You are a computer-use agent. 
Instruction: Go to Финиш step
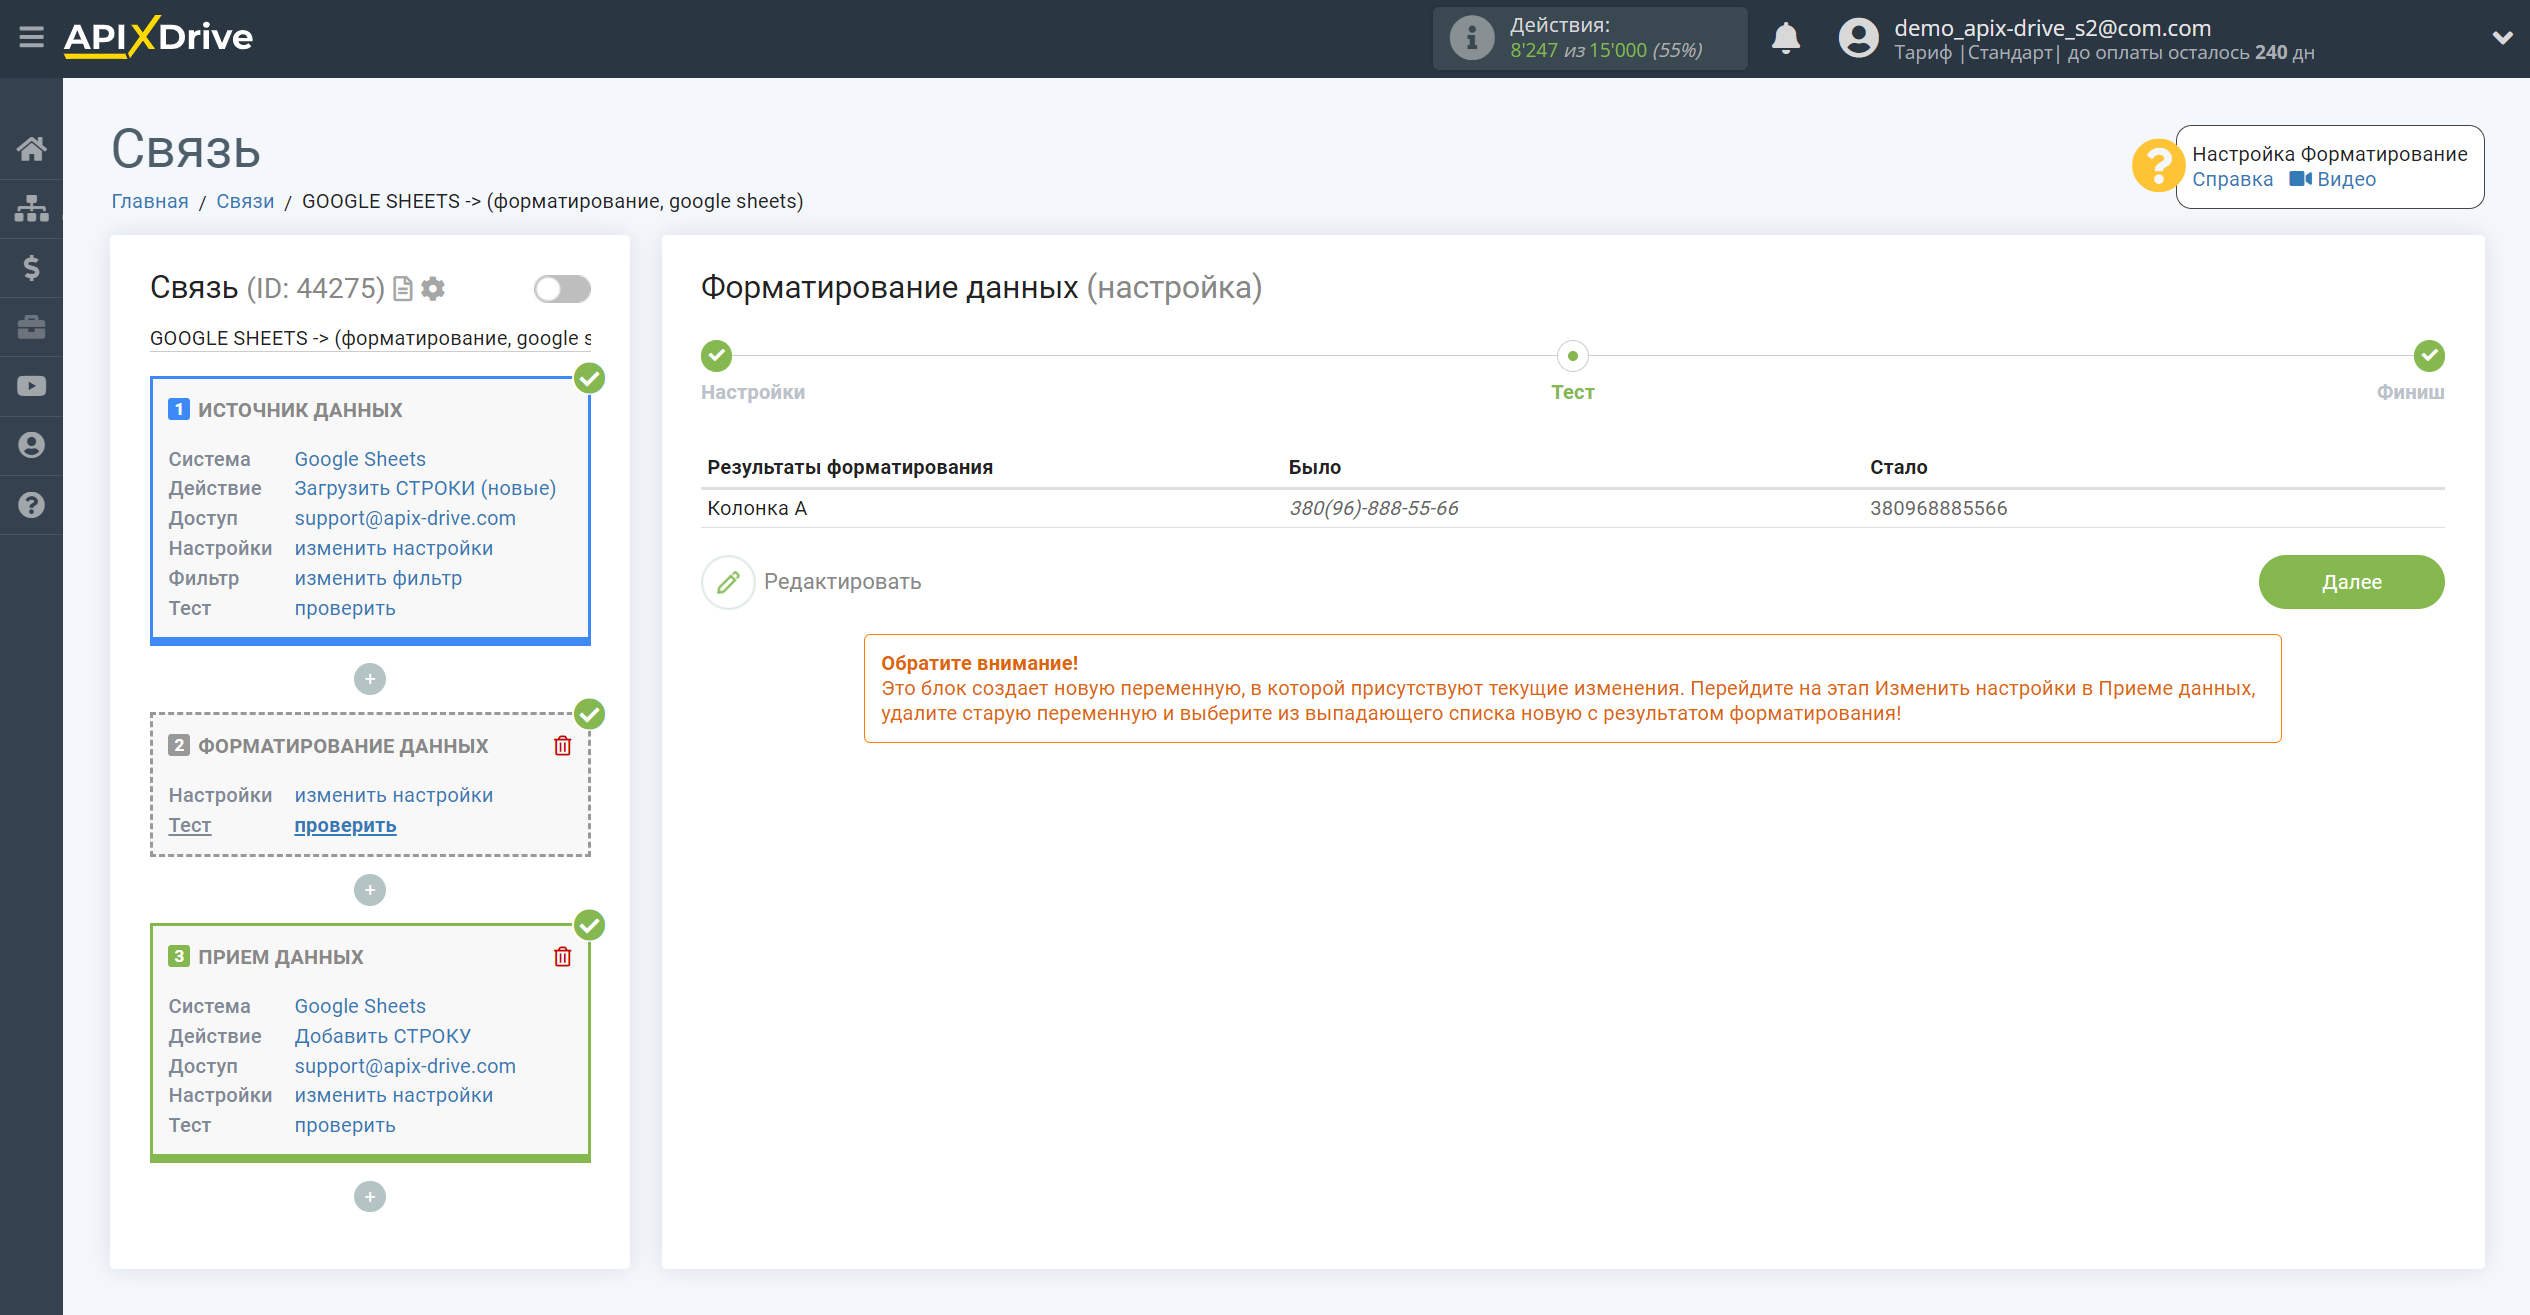coord(2429,356)
